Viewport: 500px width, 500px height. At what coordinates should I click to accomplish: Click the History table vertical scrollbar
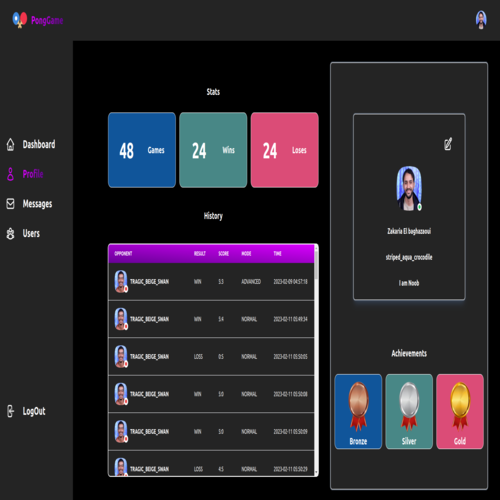point(316,360)
